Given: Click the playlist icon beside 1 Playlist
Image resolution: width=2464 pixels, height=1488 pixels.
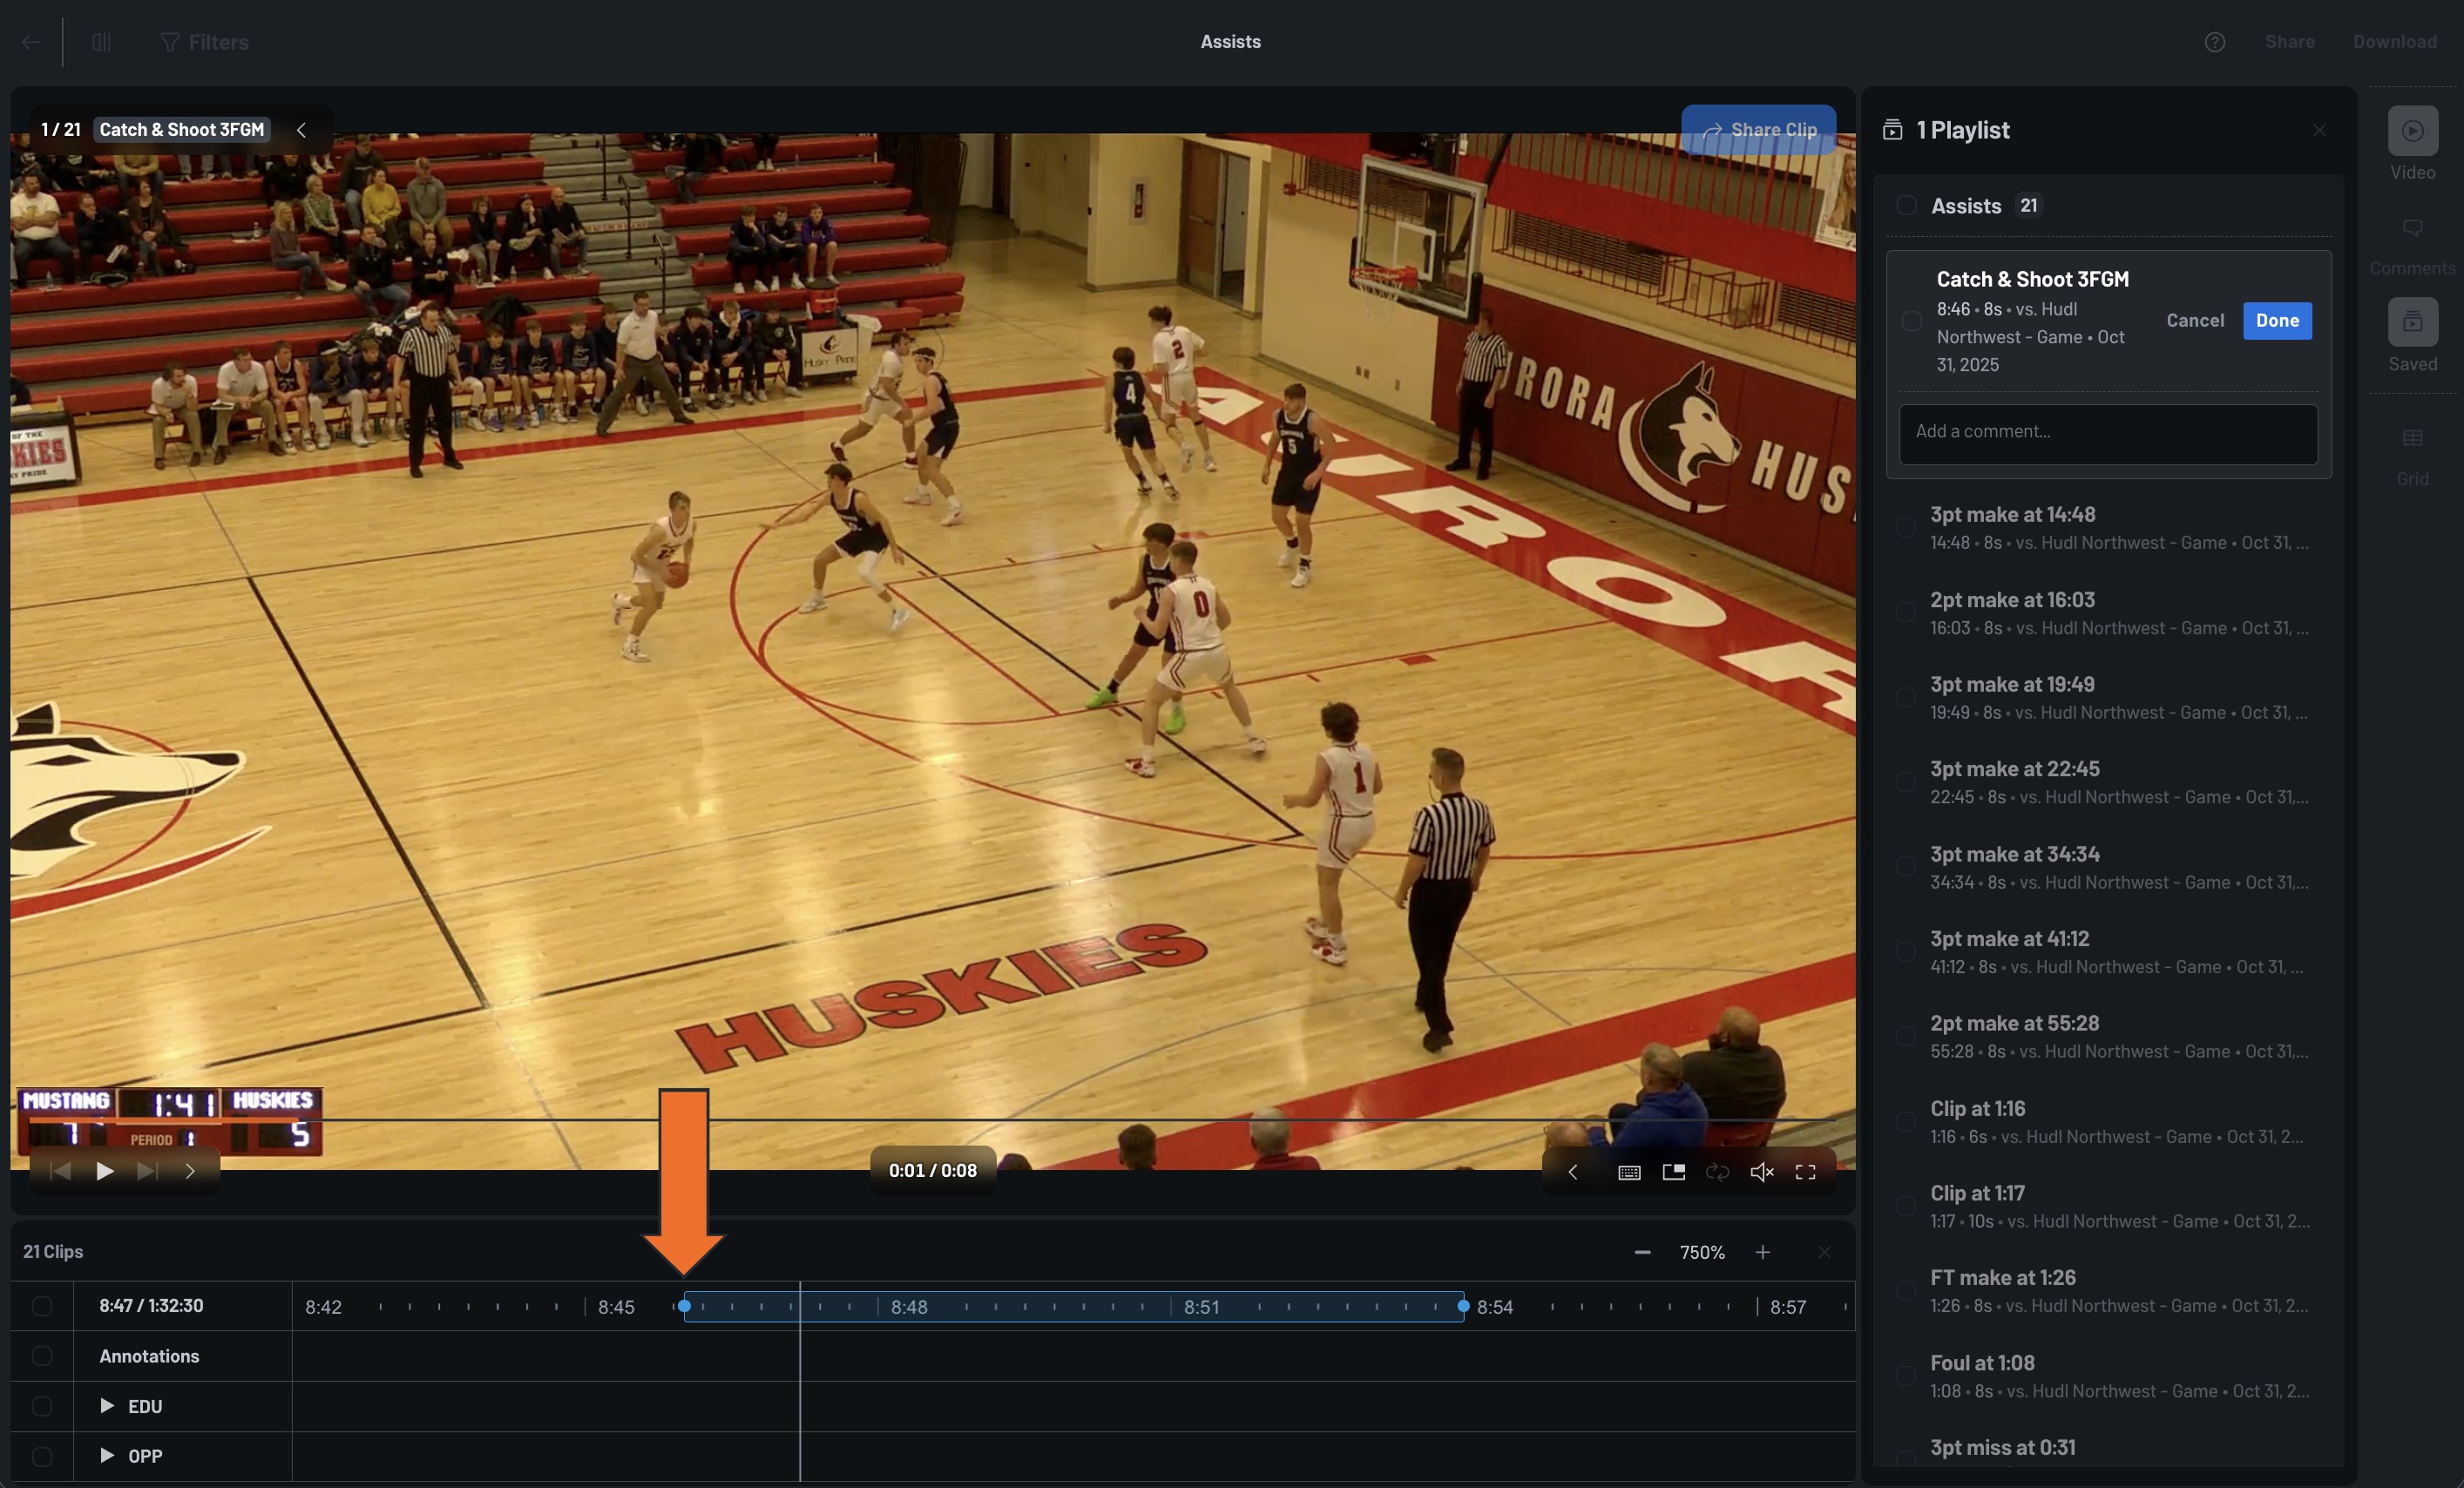Looking at the screenshot, I should pos(1892,130).
